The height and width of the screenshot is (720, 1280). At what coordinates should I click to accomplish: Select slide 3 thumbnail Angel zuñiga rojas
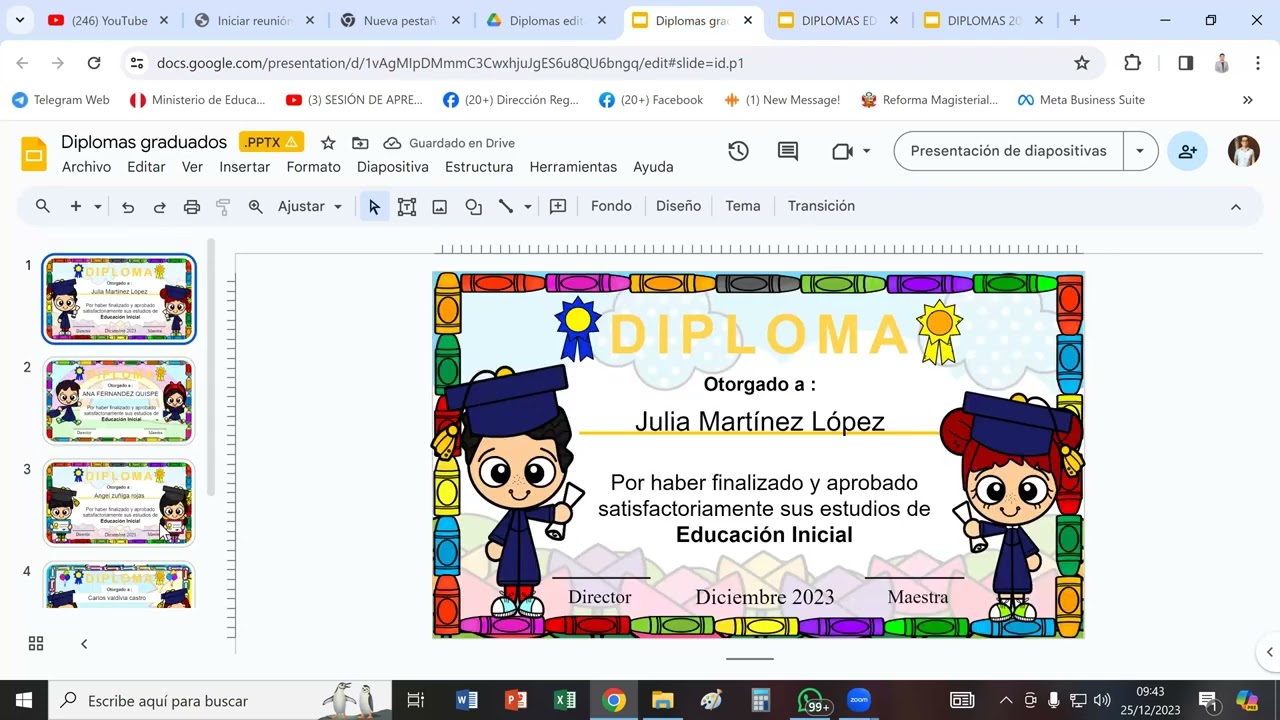tap(119, 502)
